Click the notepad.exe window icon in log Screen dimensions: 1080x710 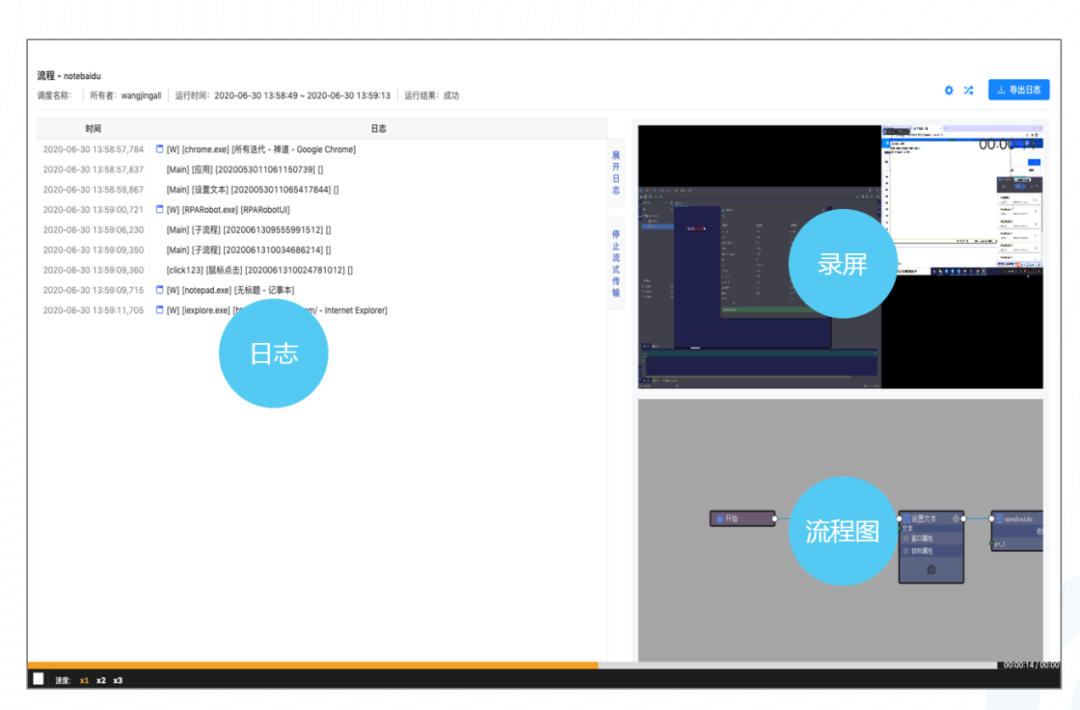click(160, 289)
